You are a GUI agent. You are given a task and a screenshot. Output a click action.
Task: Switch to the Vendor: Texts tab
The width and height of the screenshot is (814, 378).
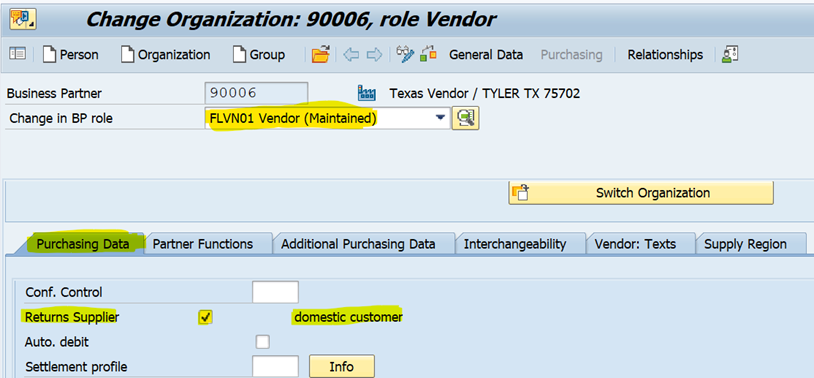tap(635, 244)
